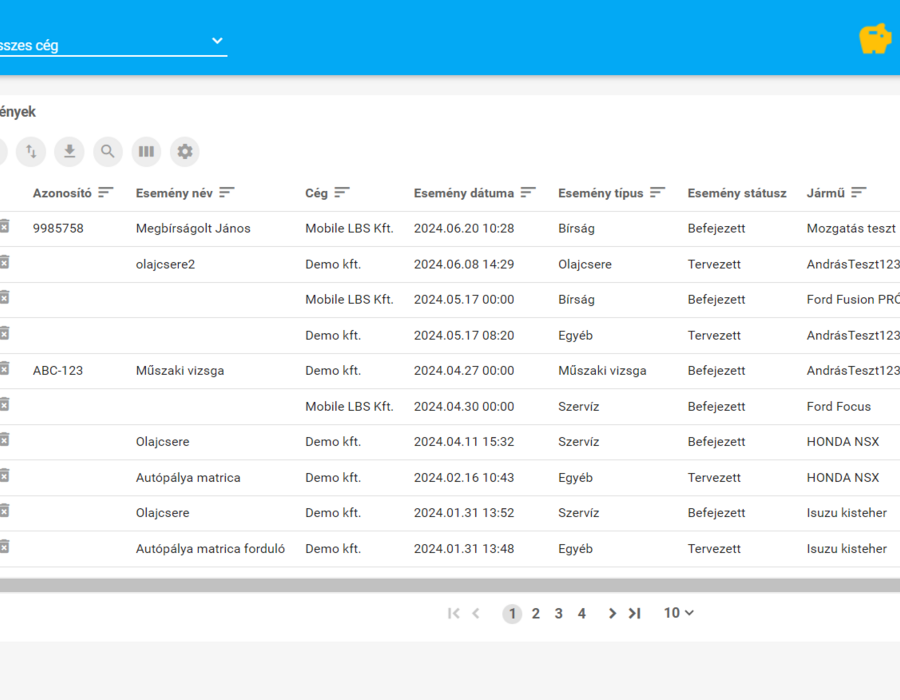Delete the Autópálya matrica forduló row
The image size is (900, 700).
[4, 547]
